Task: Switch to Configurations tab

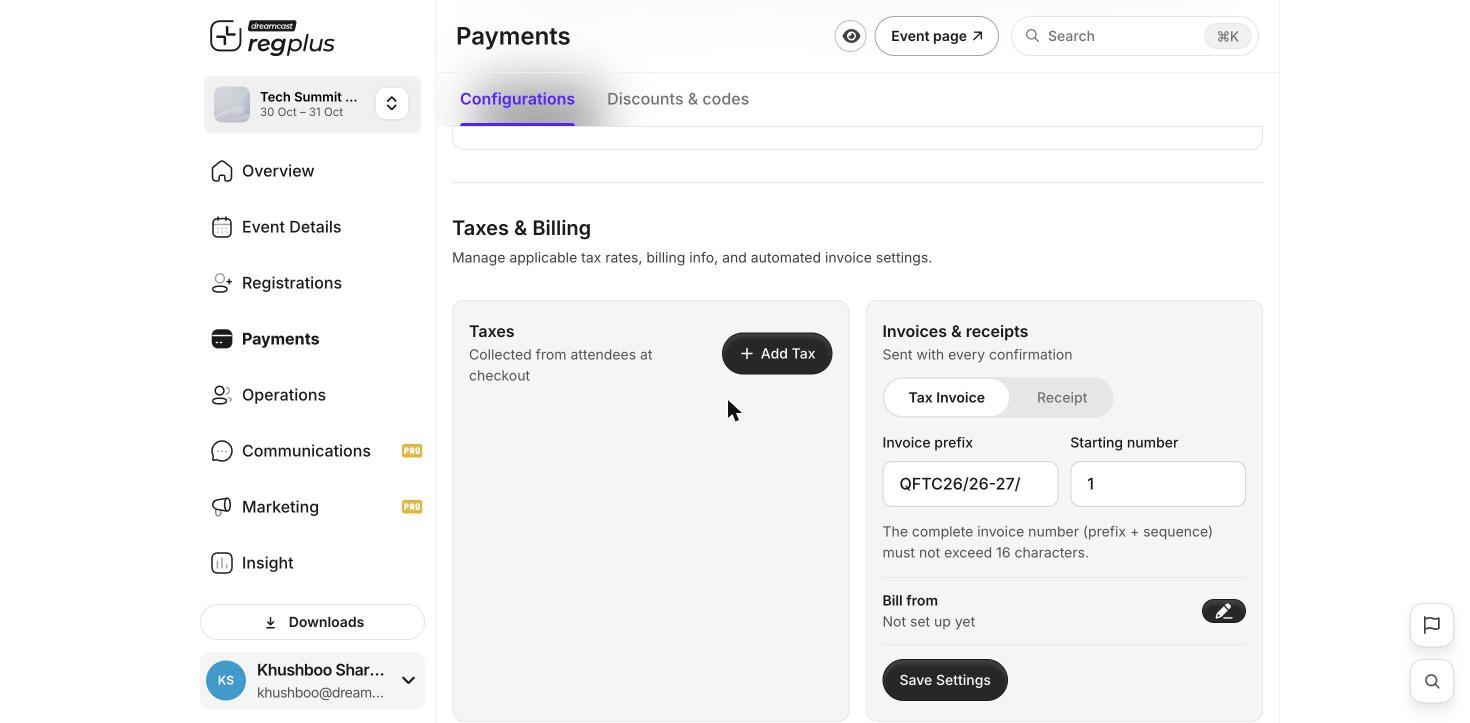Action: coord(517,99)
